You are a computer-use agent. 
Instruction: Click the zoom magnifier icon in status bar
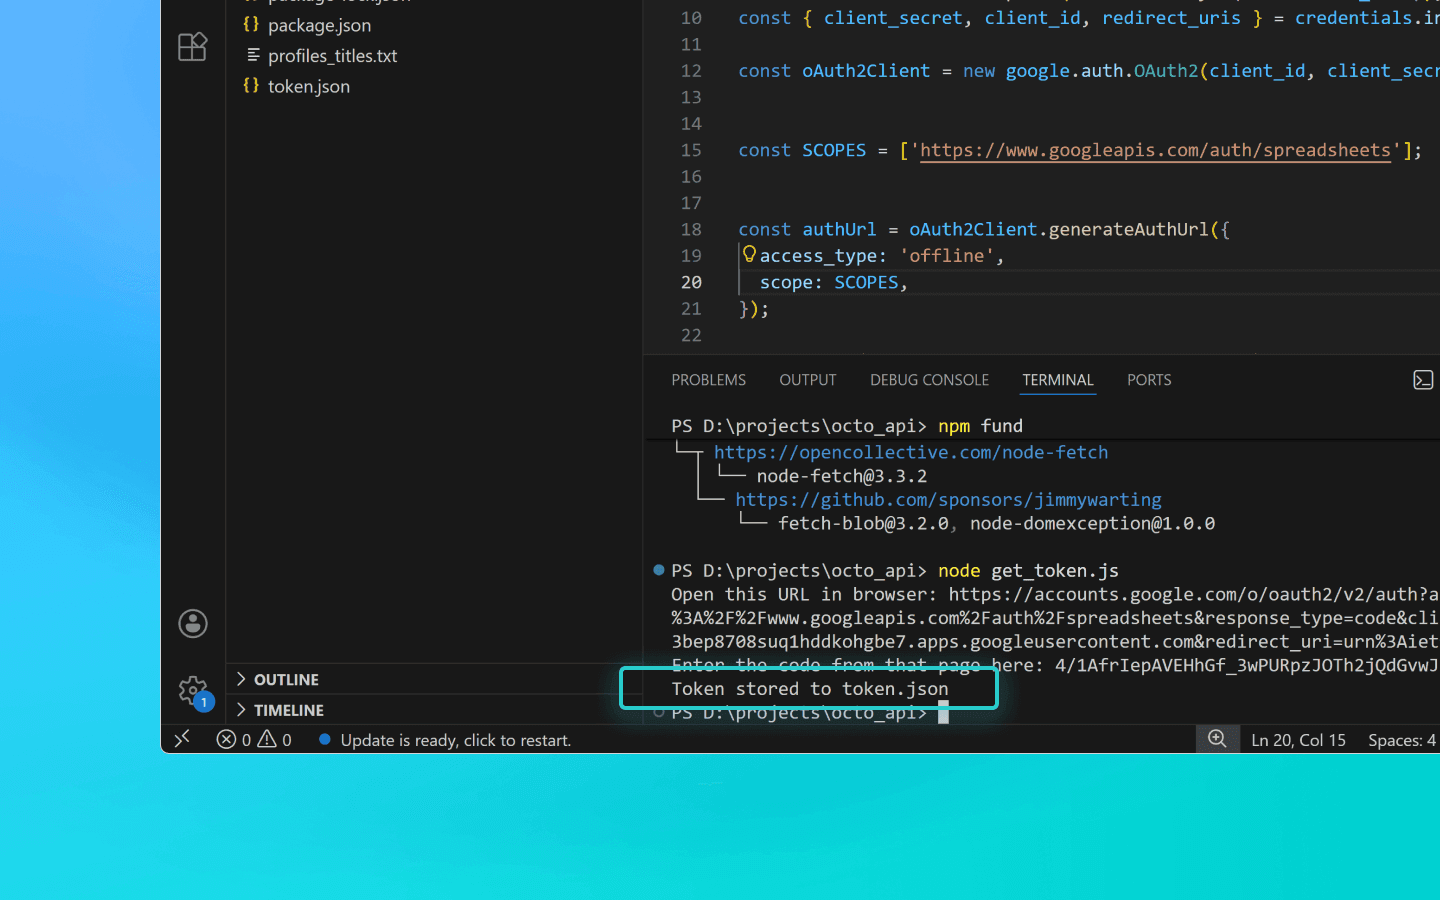1218,739
